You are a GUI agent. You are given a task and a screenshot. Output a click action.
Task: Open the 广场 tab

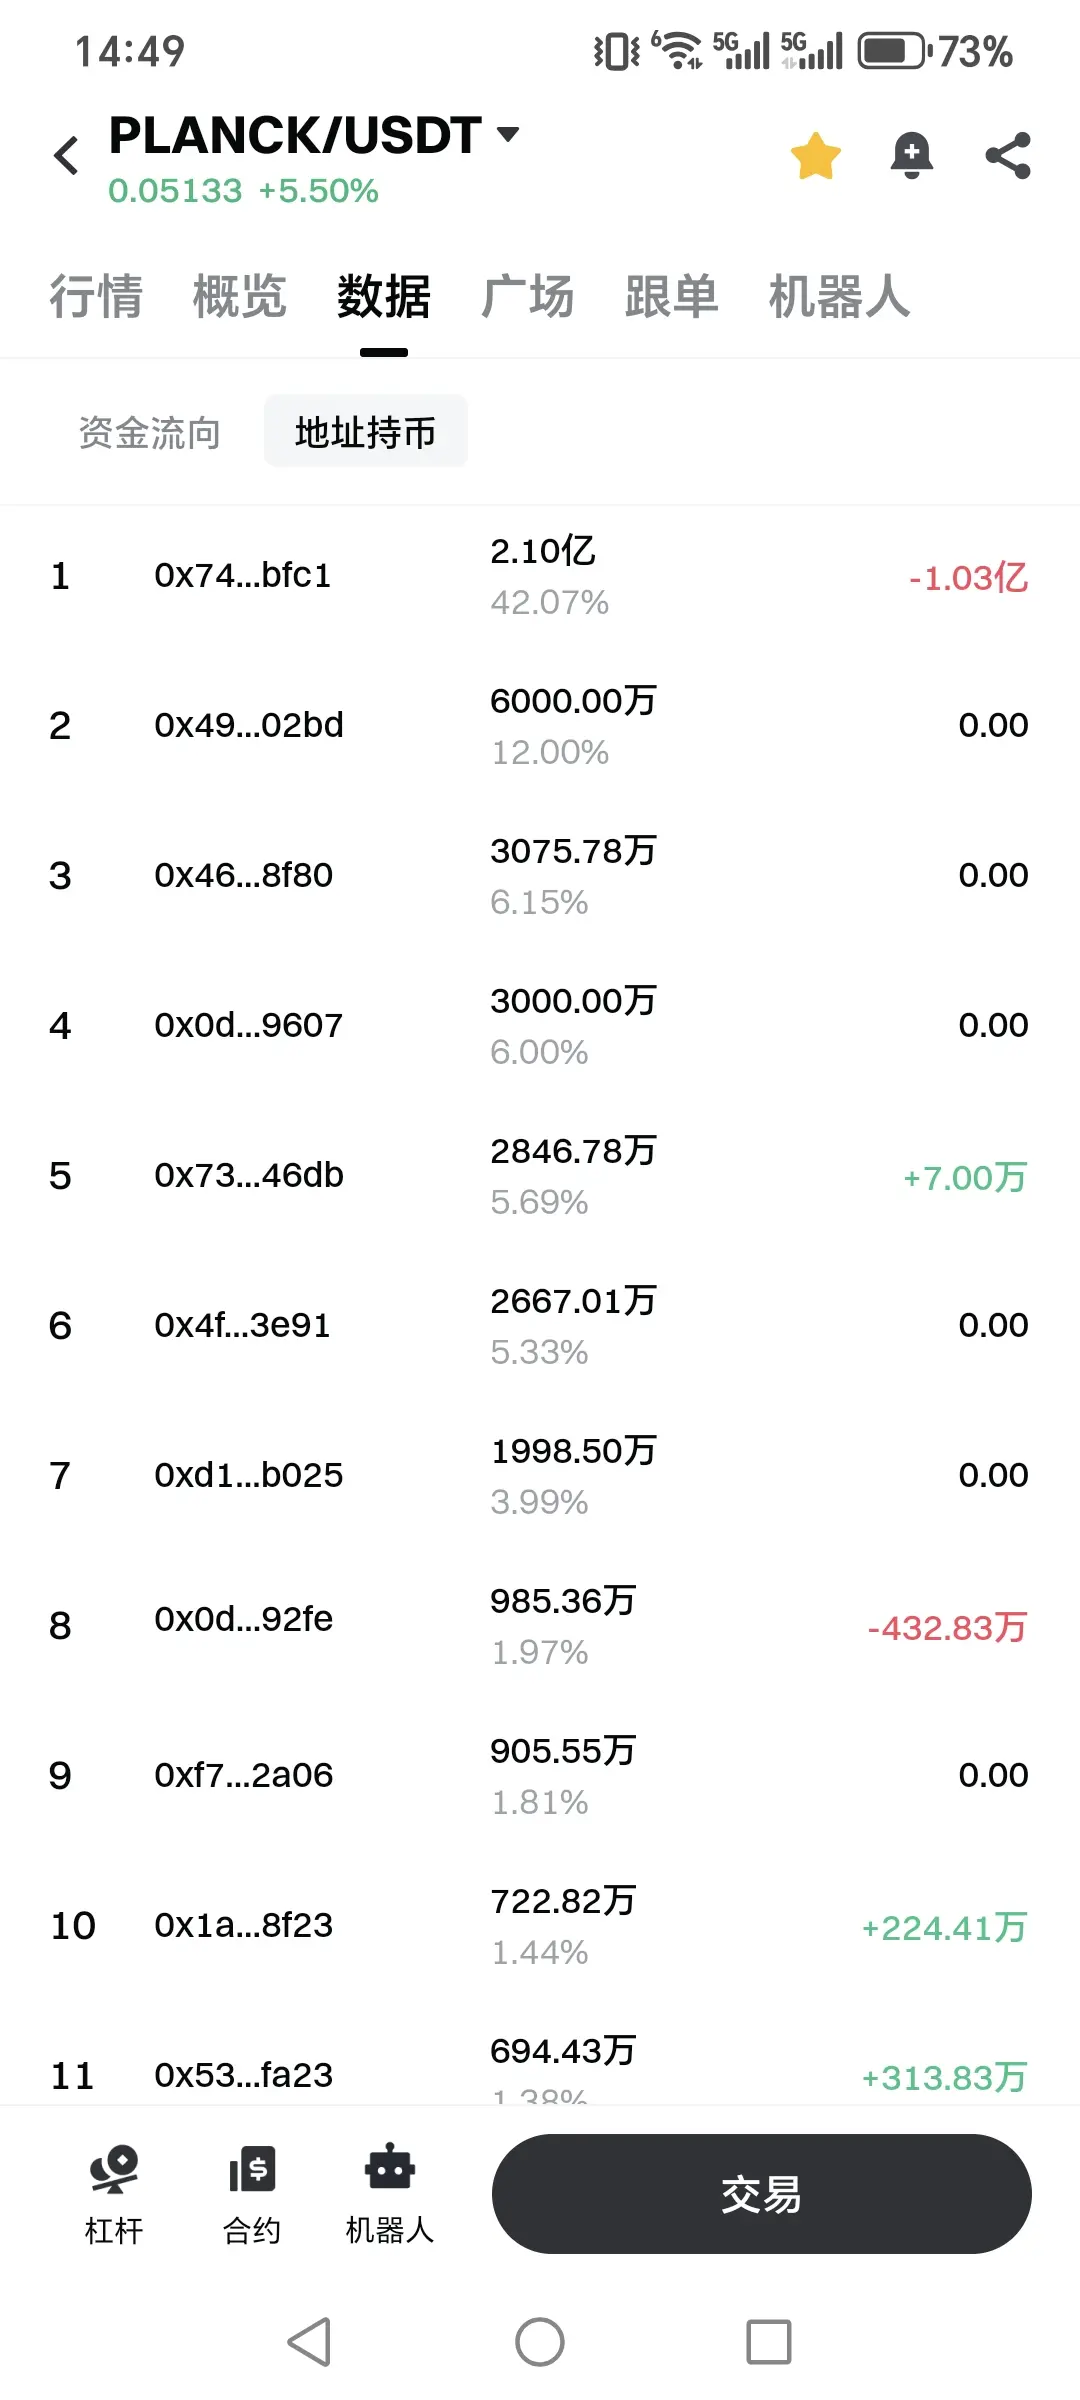(527, 297)
